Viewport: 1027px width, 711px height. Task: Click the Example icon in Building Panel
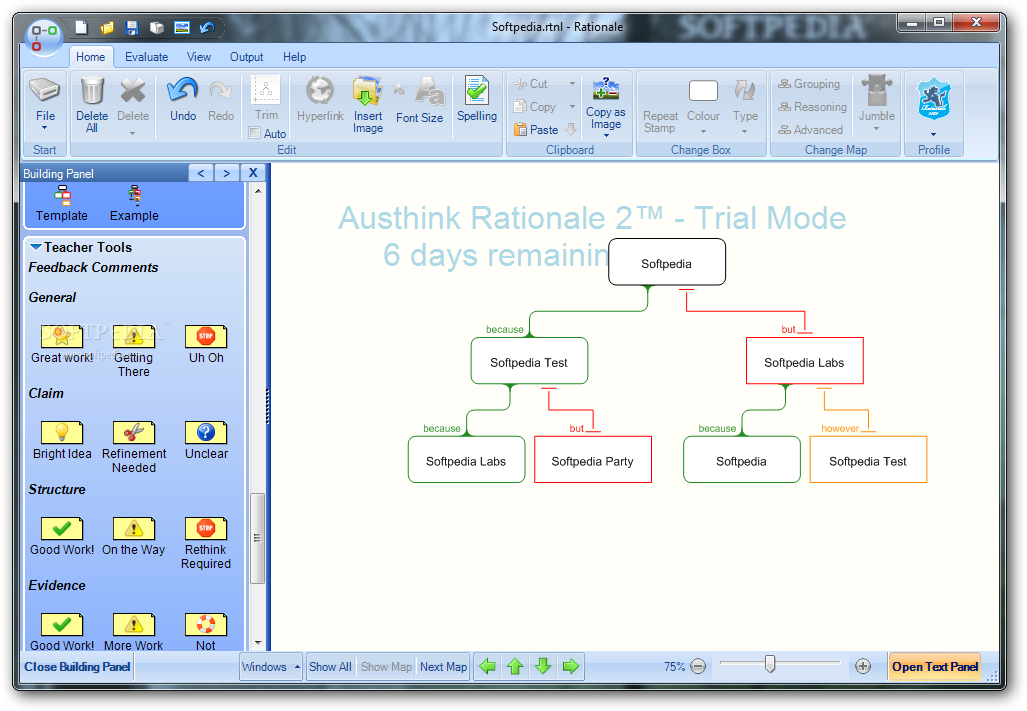[x=134, y=195]
